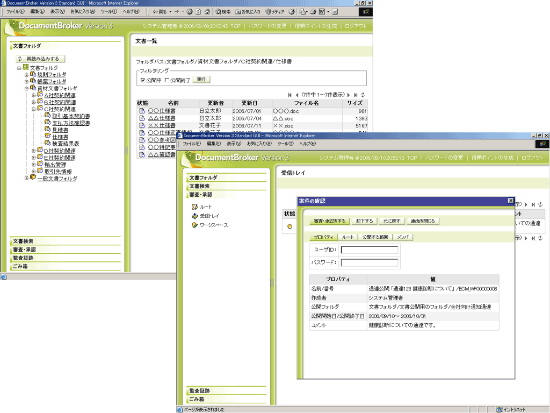
Task: Click the 元に戻す button in dialog
Action: pyautogui.click(x=392, y=221)
